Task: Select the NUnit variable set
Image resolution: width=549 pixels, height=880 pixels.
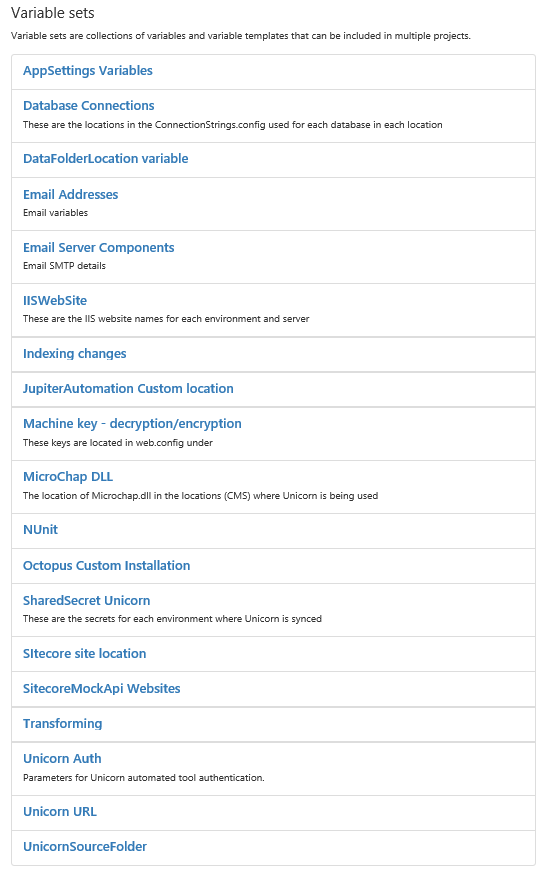Action: point(40,529)
